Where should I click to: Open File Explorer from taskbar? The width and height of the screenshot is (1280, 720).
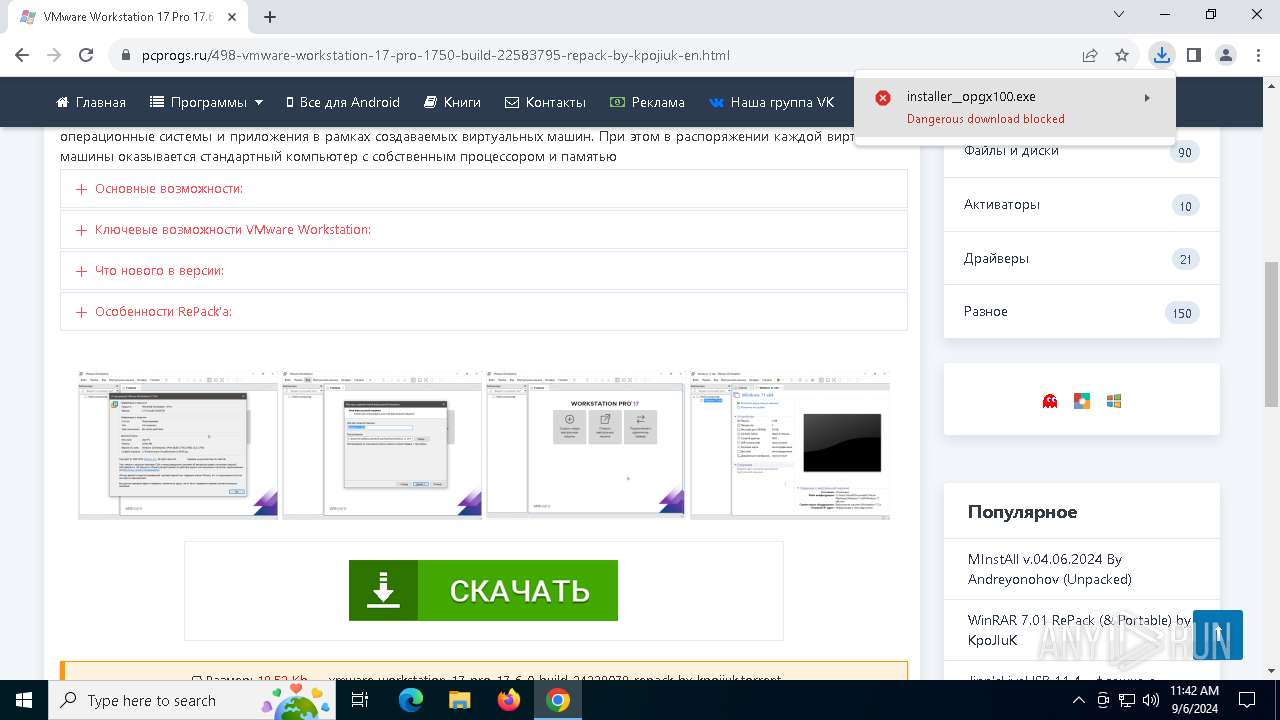tap(460, 700)
